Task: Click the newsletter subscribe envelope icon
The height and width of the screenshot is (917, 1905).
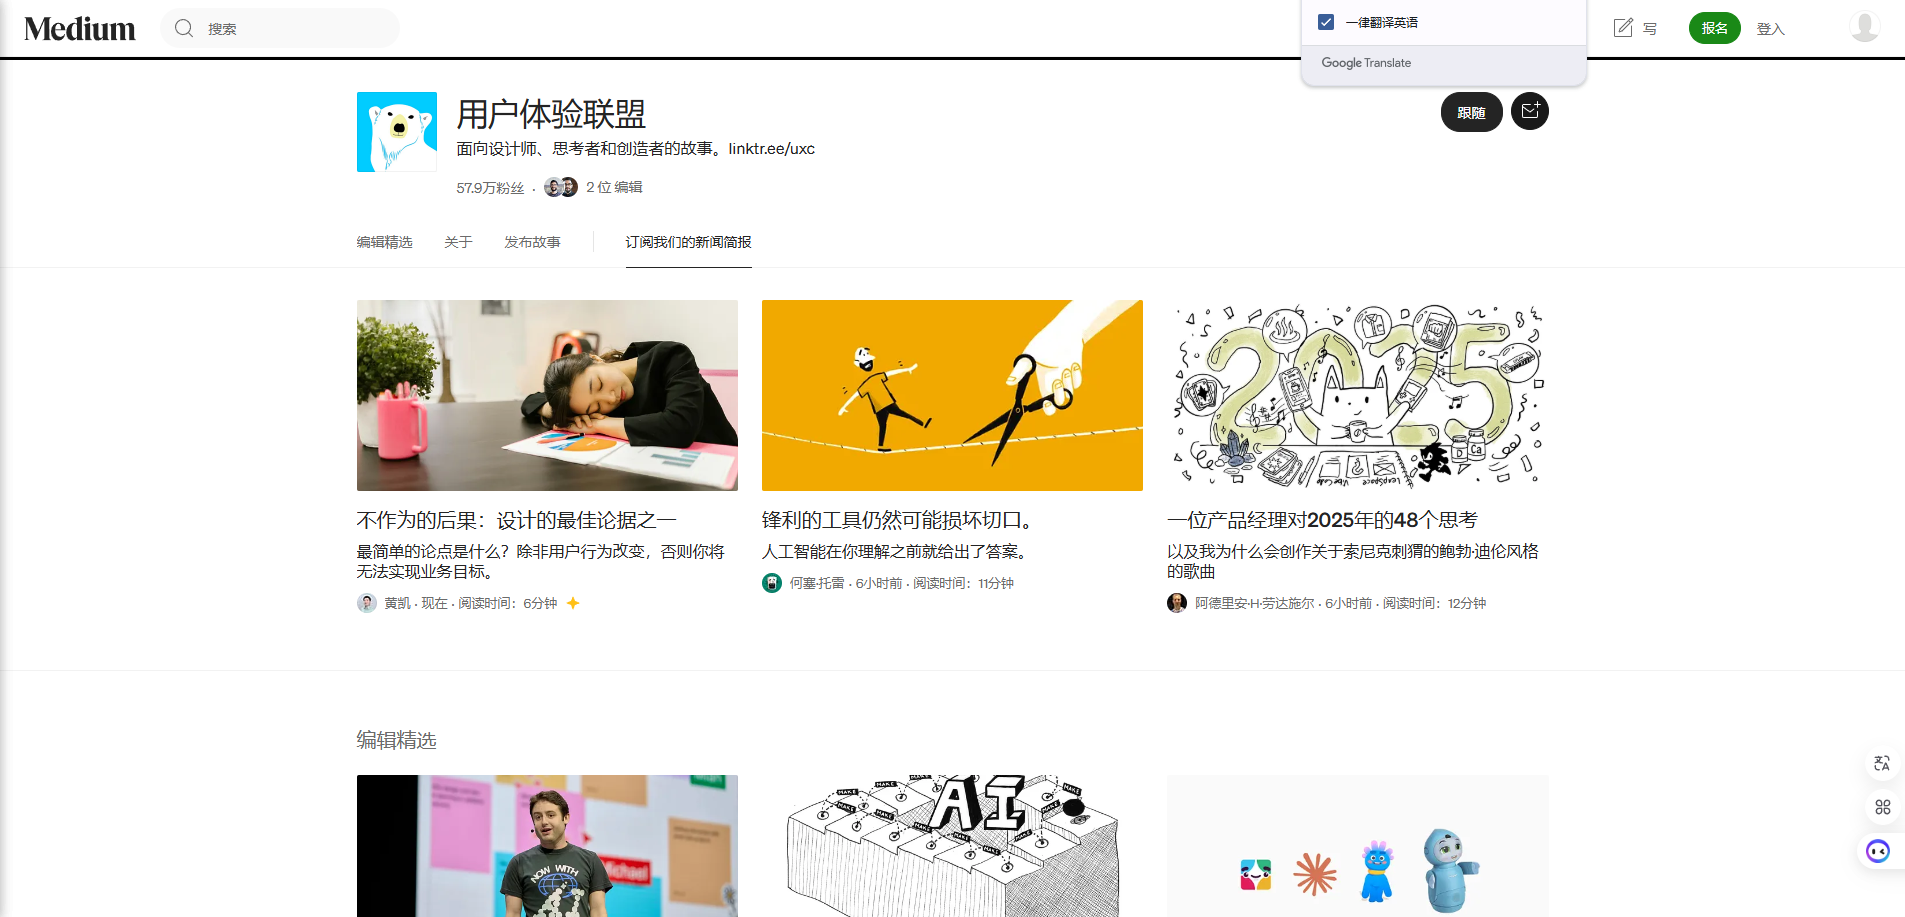Action: 1529,111
